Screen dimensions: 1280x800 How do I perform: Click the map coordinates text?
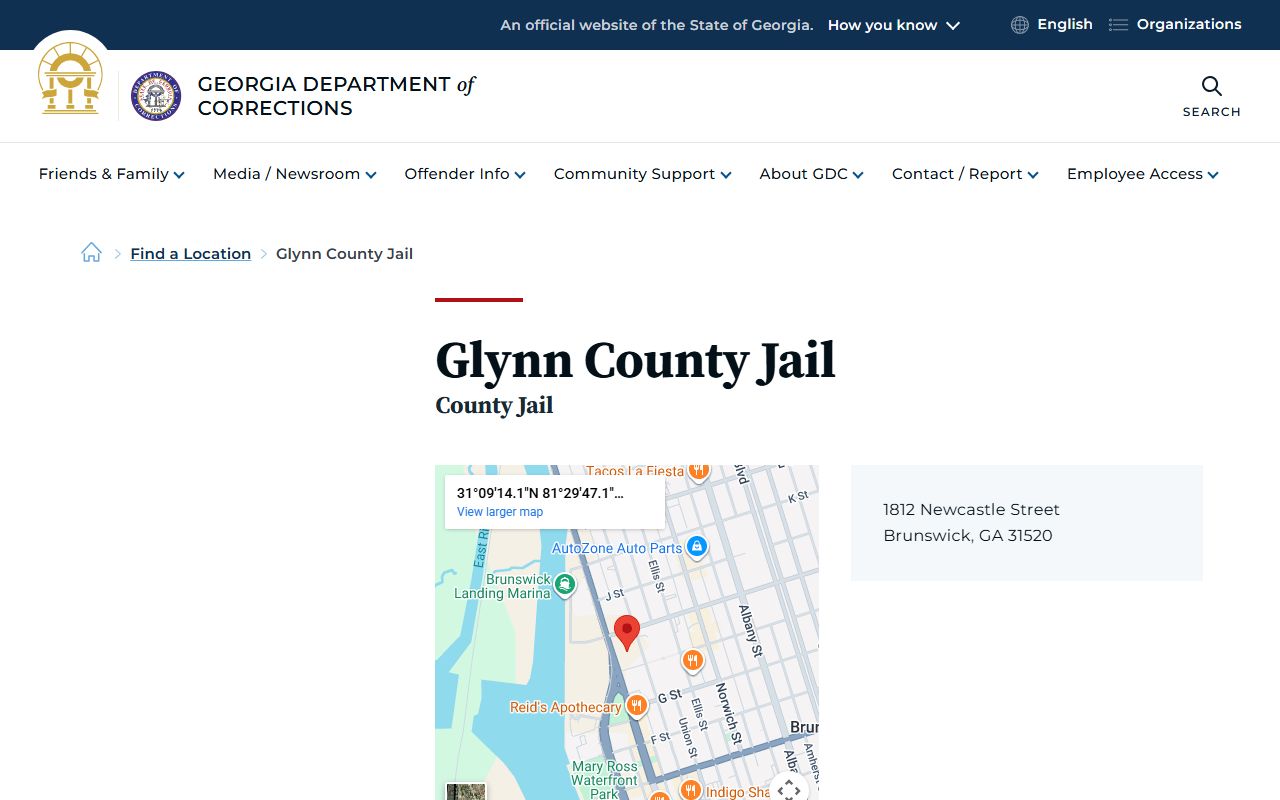540,493
